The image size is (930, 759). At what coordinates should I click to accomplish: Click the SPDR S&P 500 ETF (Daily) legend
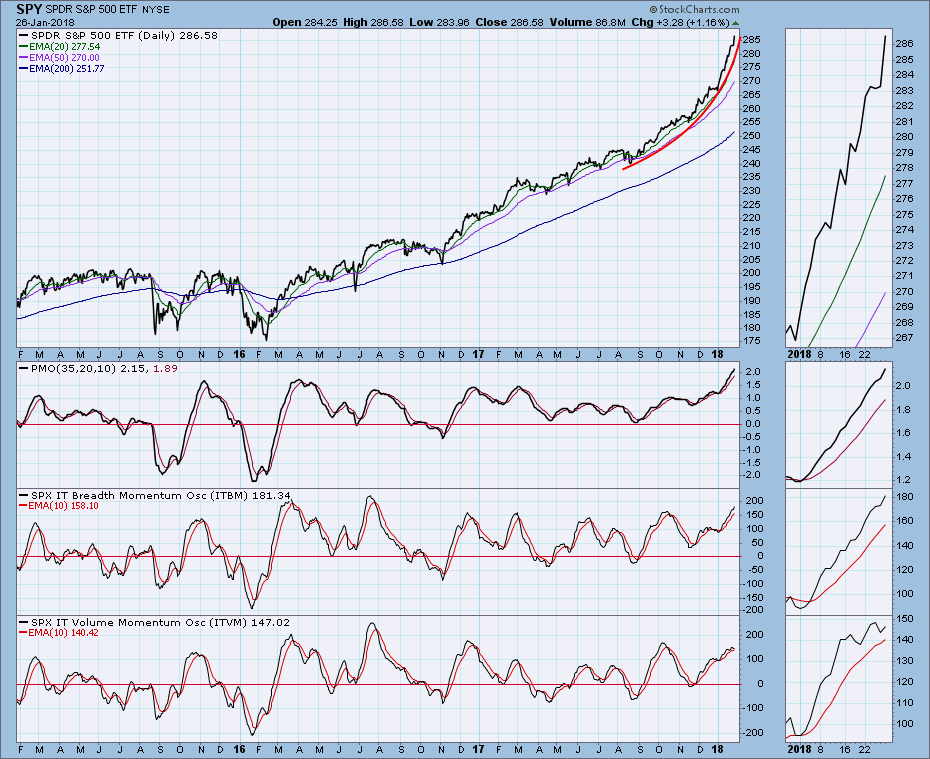tap(119, 36)
